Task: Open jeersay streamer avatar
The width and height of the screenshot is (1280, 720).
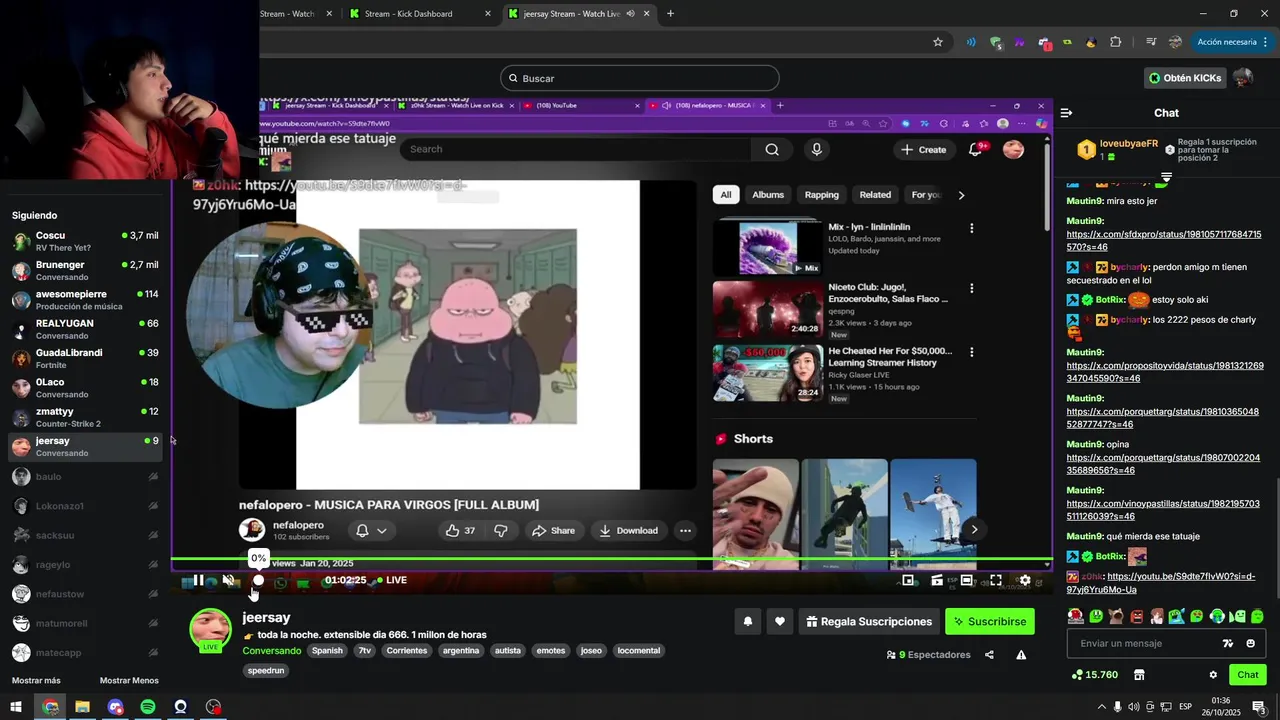Action: coord(211,630)
